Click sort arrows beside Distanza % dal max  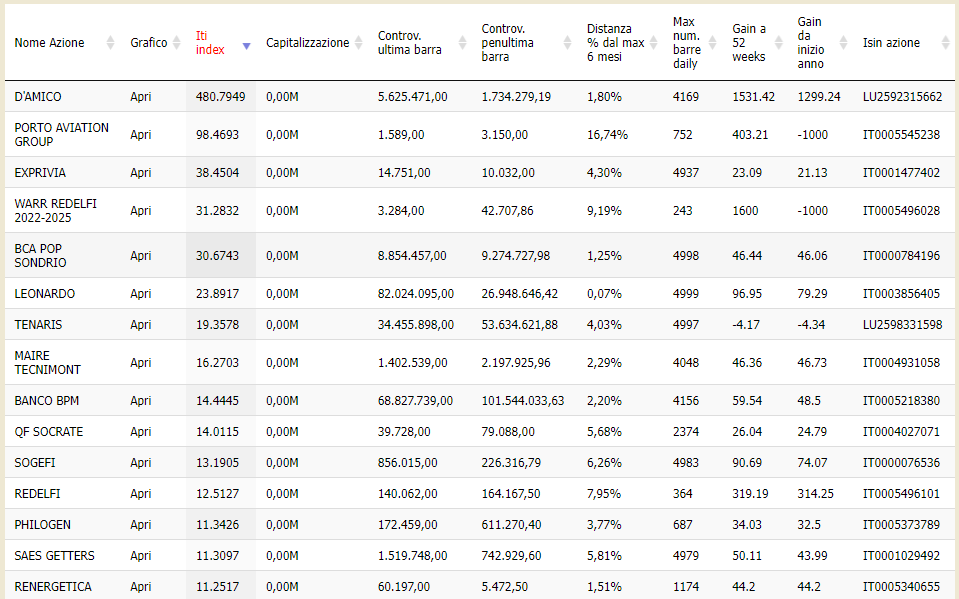point(653,43)
